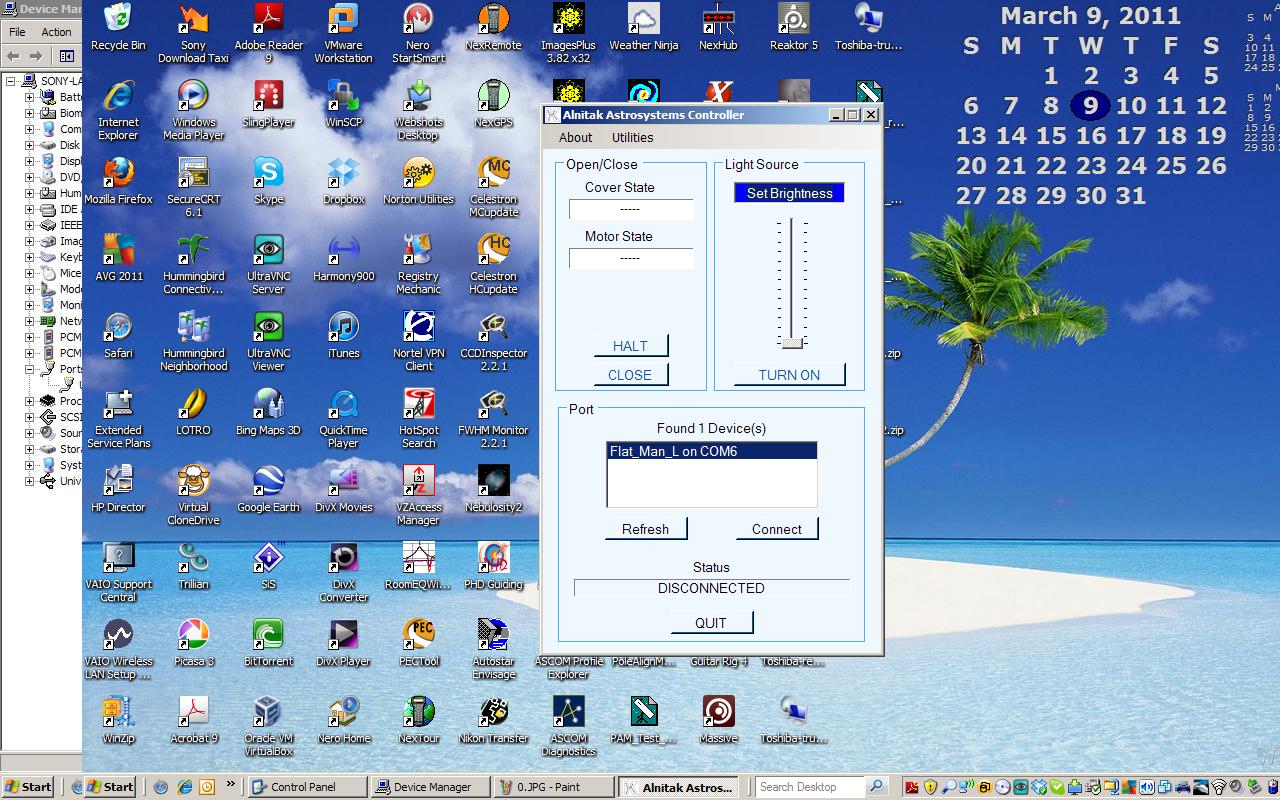Open Adobe Reader 9 shortcut
This screenshot has height=800, width=1280.
(268, 33)
